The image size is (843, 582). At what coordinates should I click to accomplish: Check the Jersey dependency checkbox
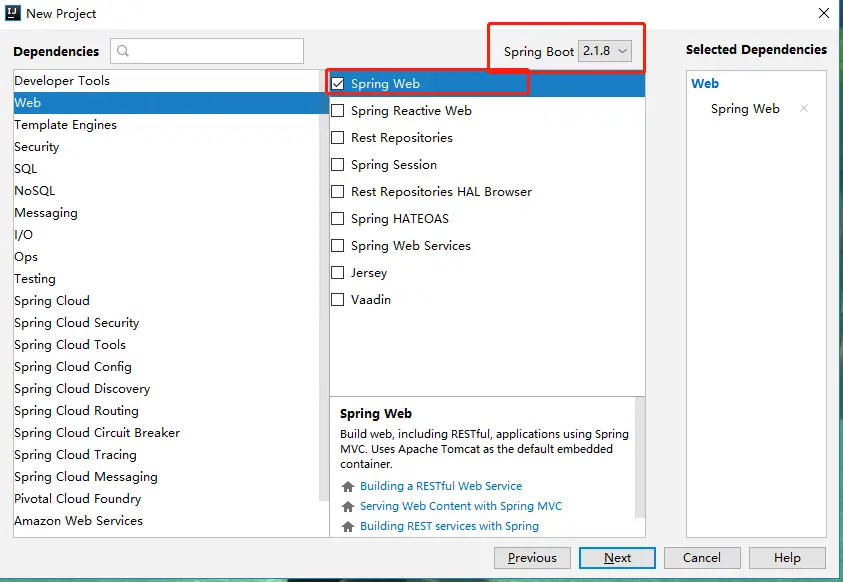(338, 272)
